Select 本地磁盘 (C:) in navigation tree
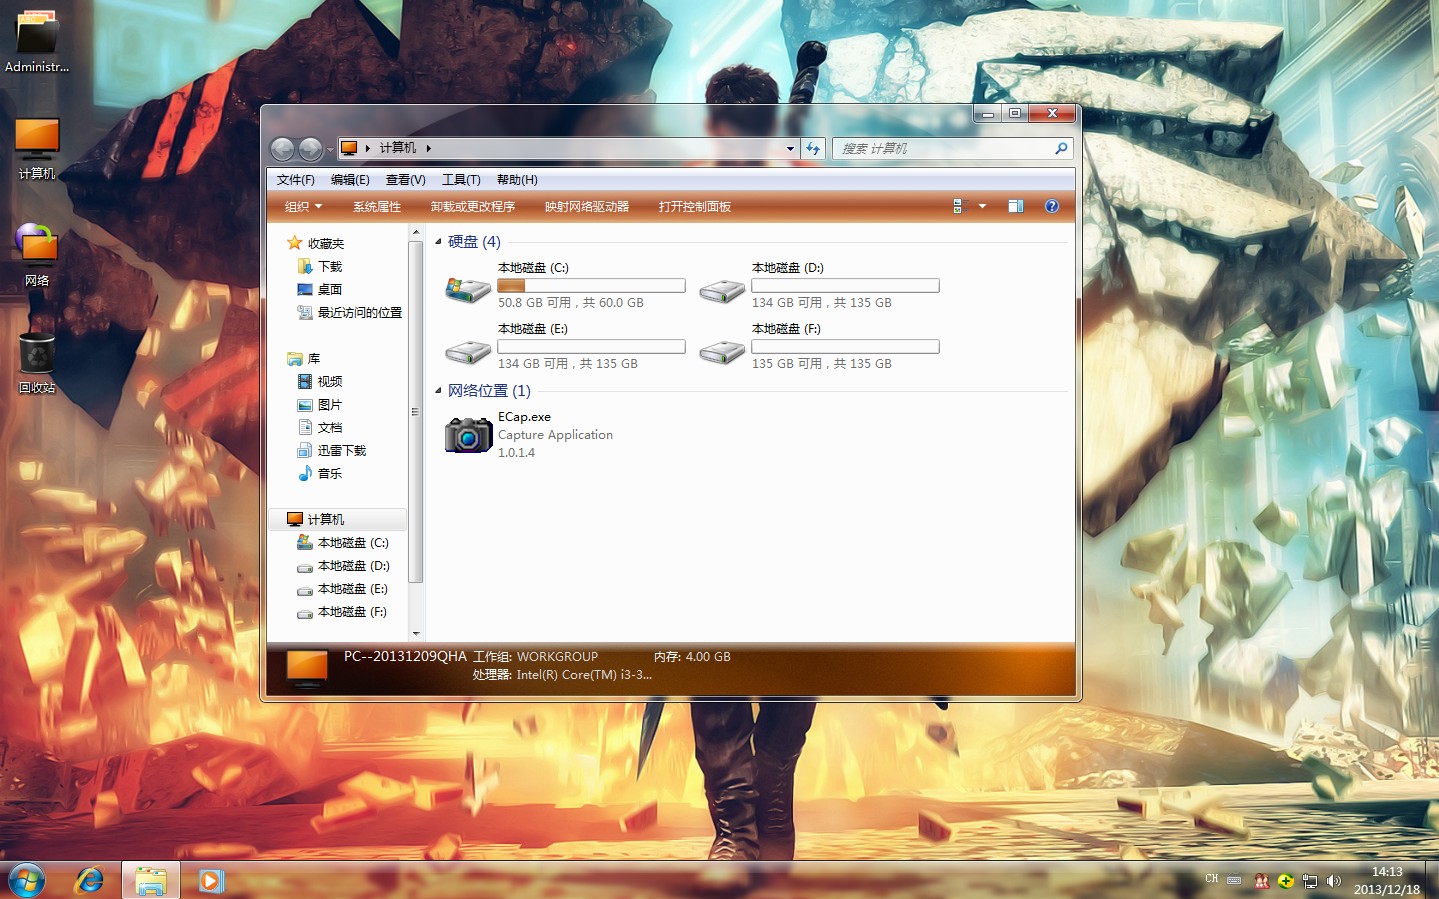Viewport: 1439px width, 899px height. tap(353, 542)
